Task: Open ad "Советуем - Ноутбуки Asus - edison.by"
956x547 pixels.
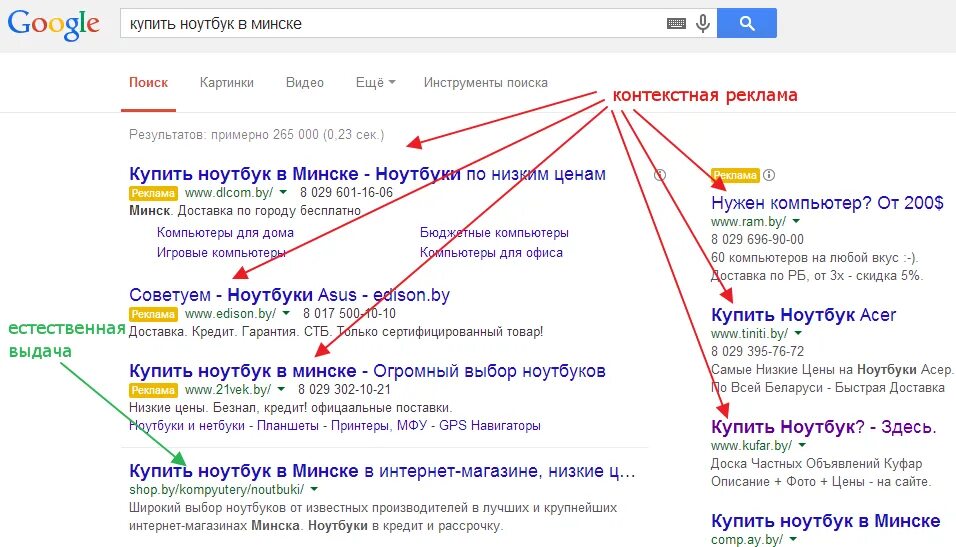Action: 290,295
